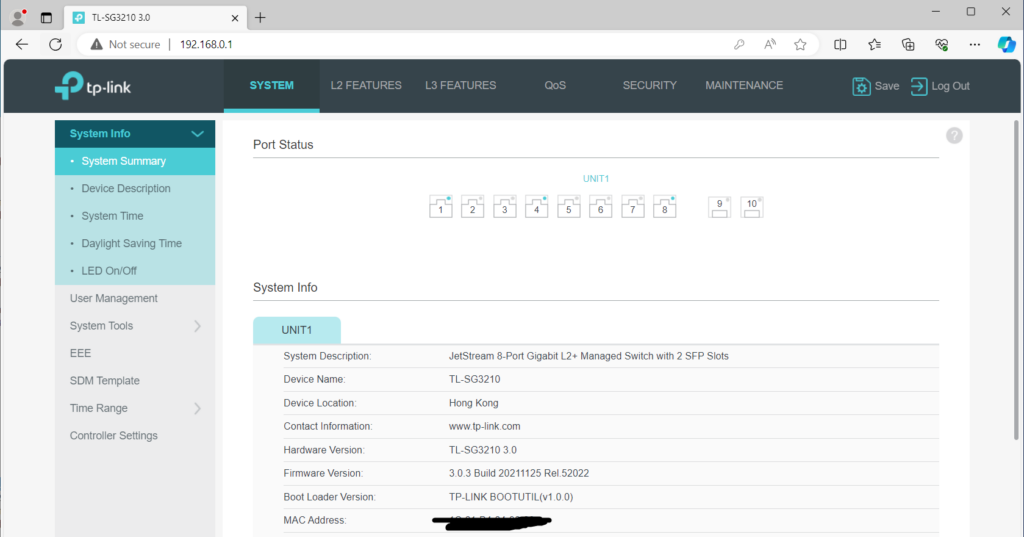1024x537 pixels.
Task: Open browser Settings and more menu
Action: [974, 44]
